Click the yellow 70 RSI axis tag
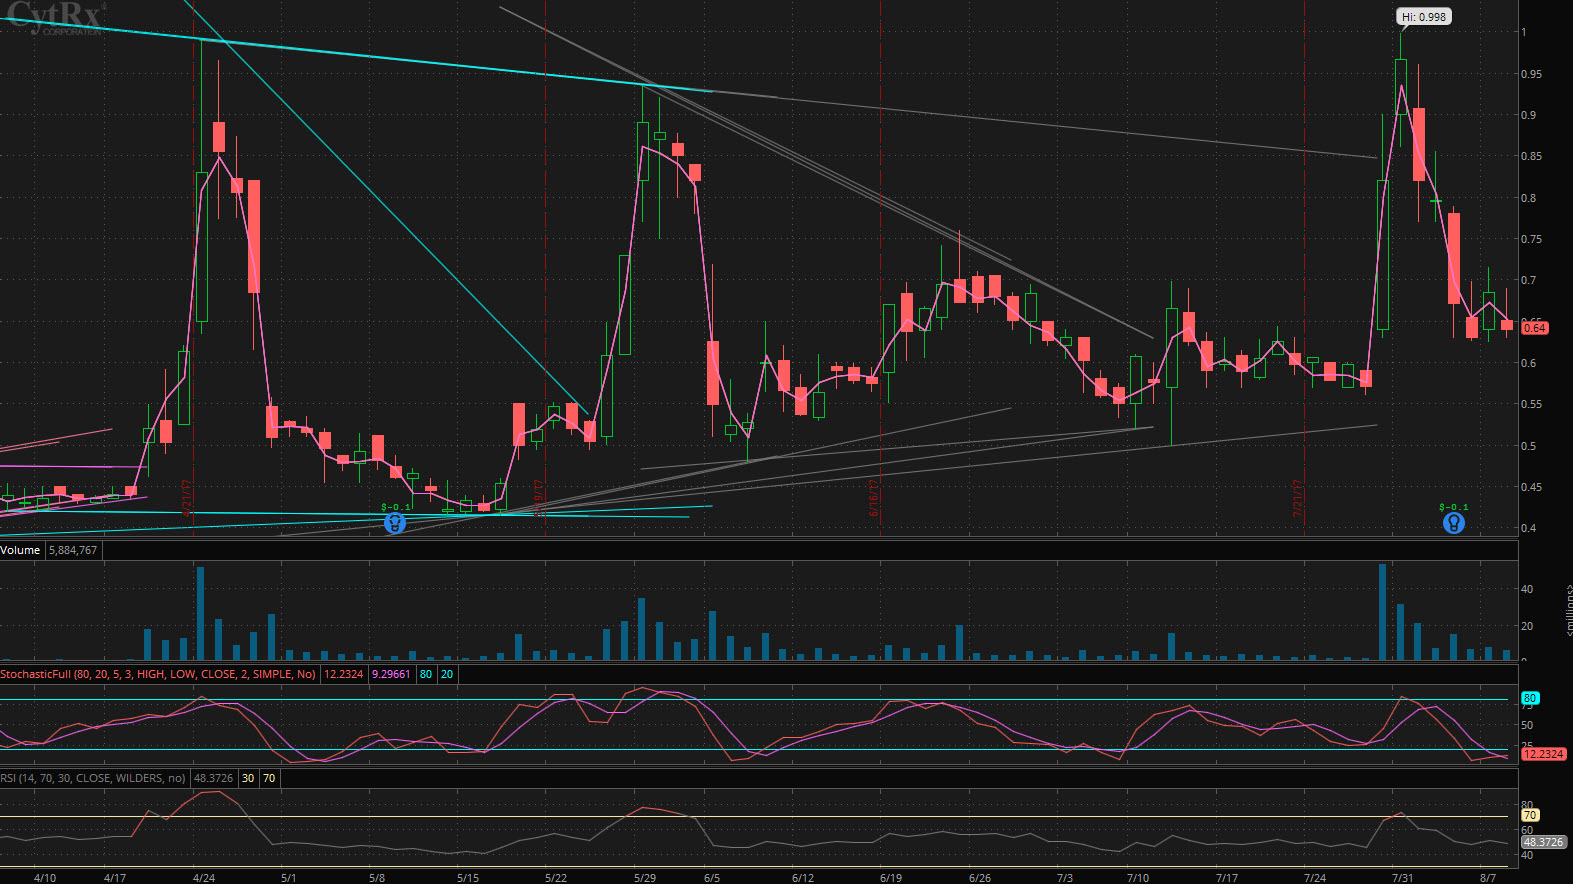Screen dimensions: 1573x884 pyautogui.click(x=1529, y=815)
